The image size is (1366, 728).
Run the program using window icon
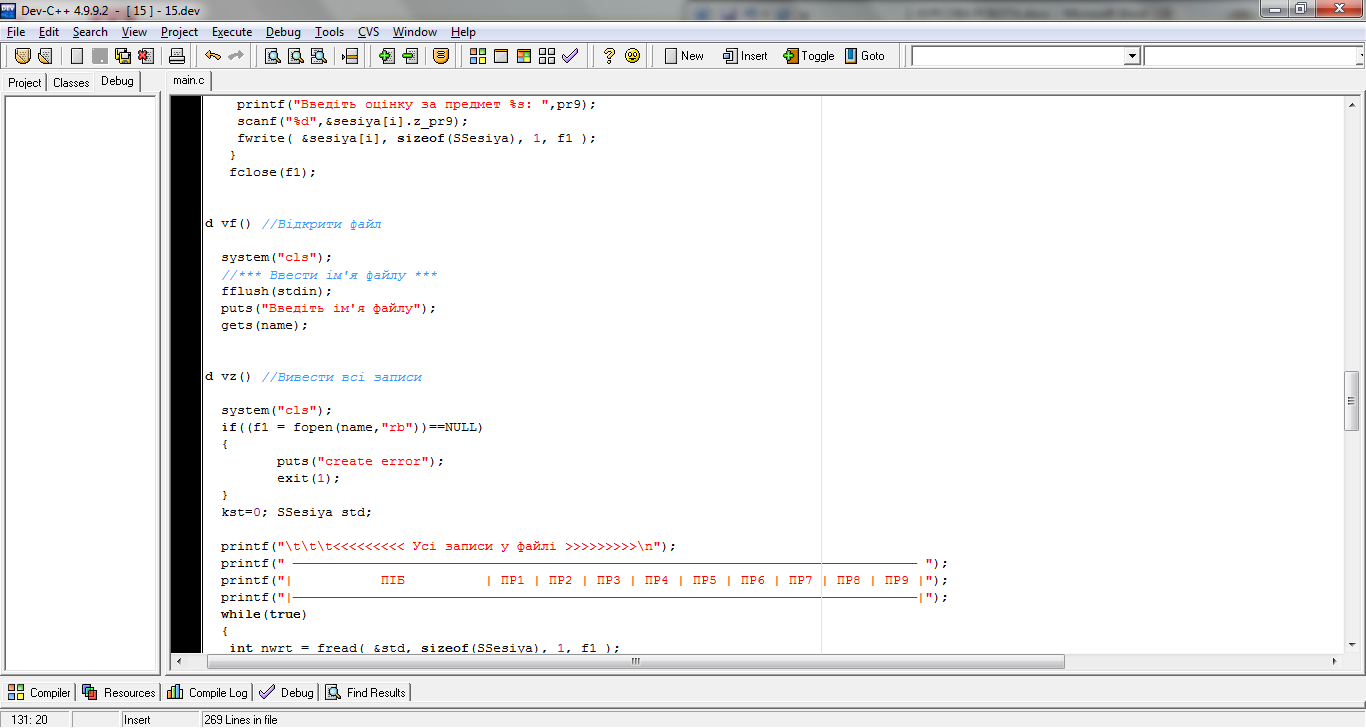click(x=501, y=56)
